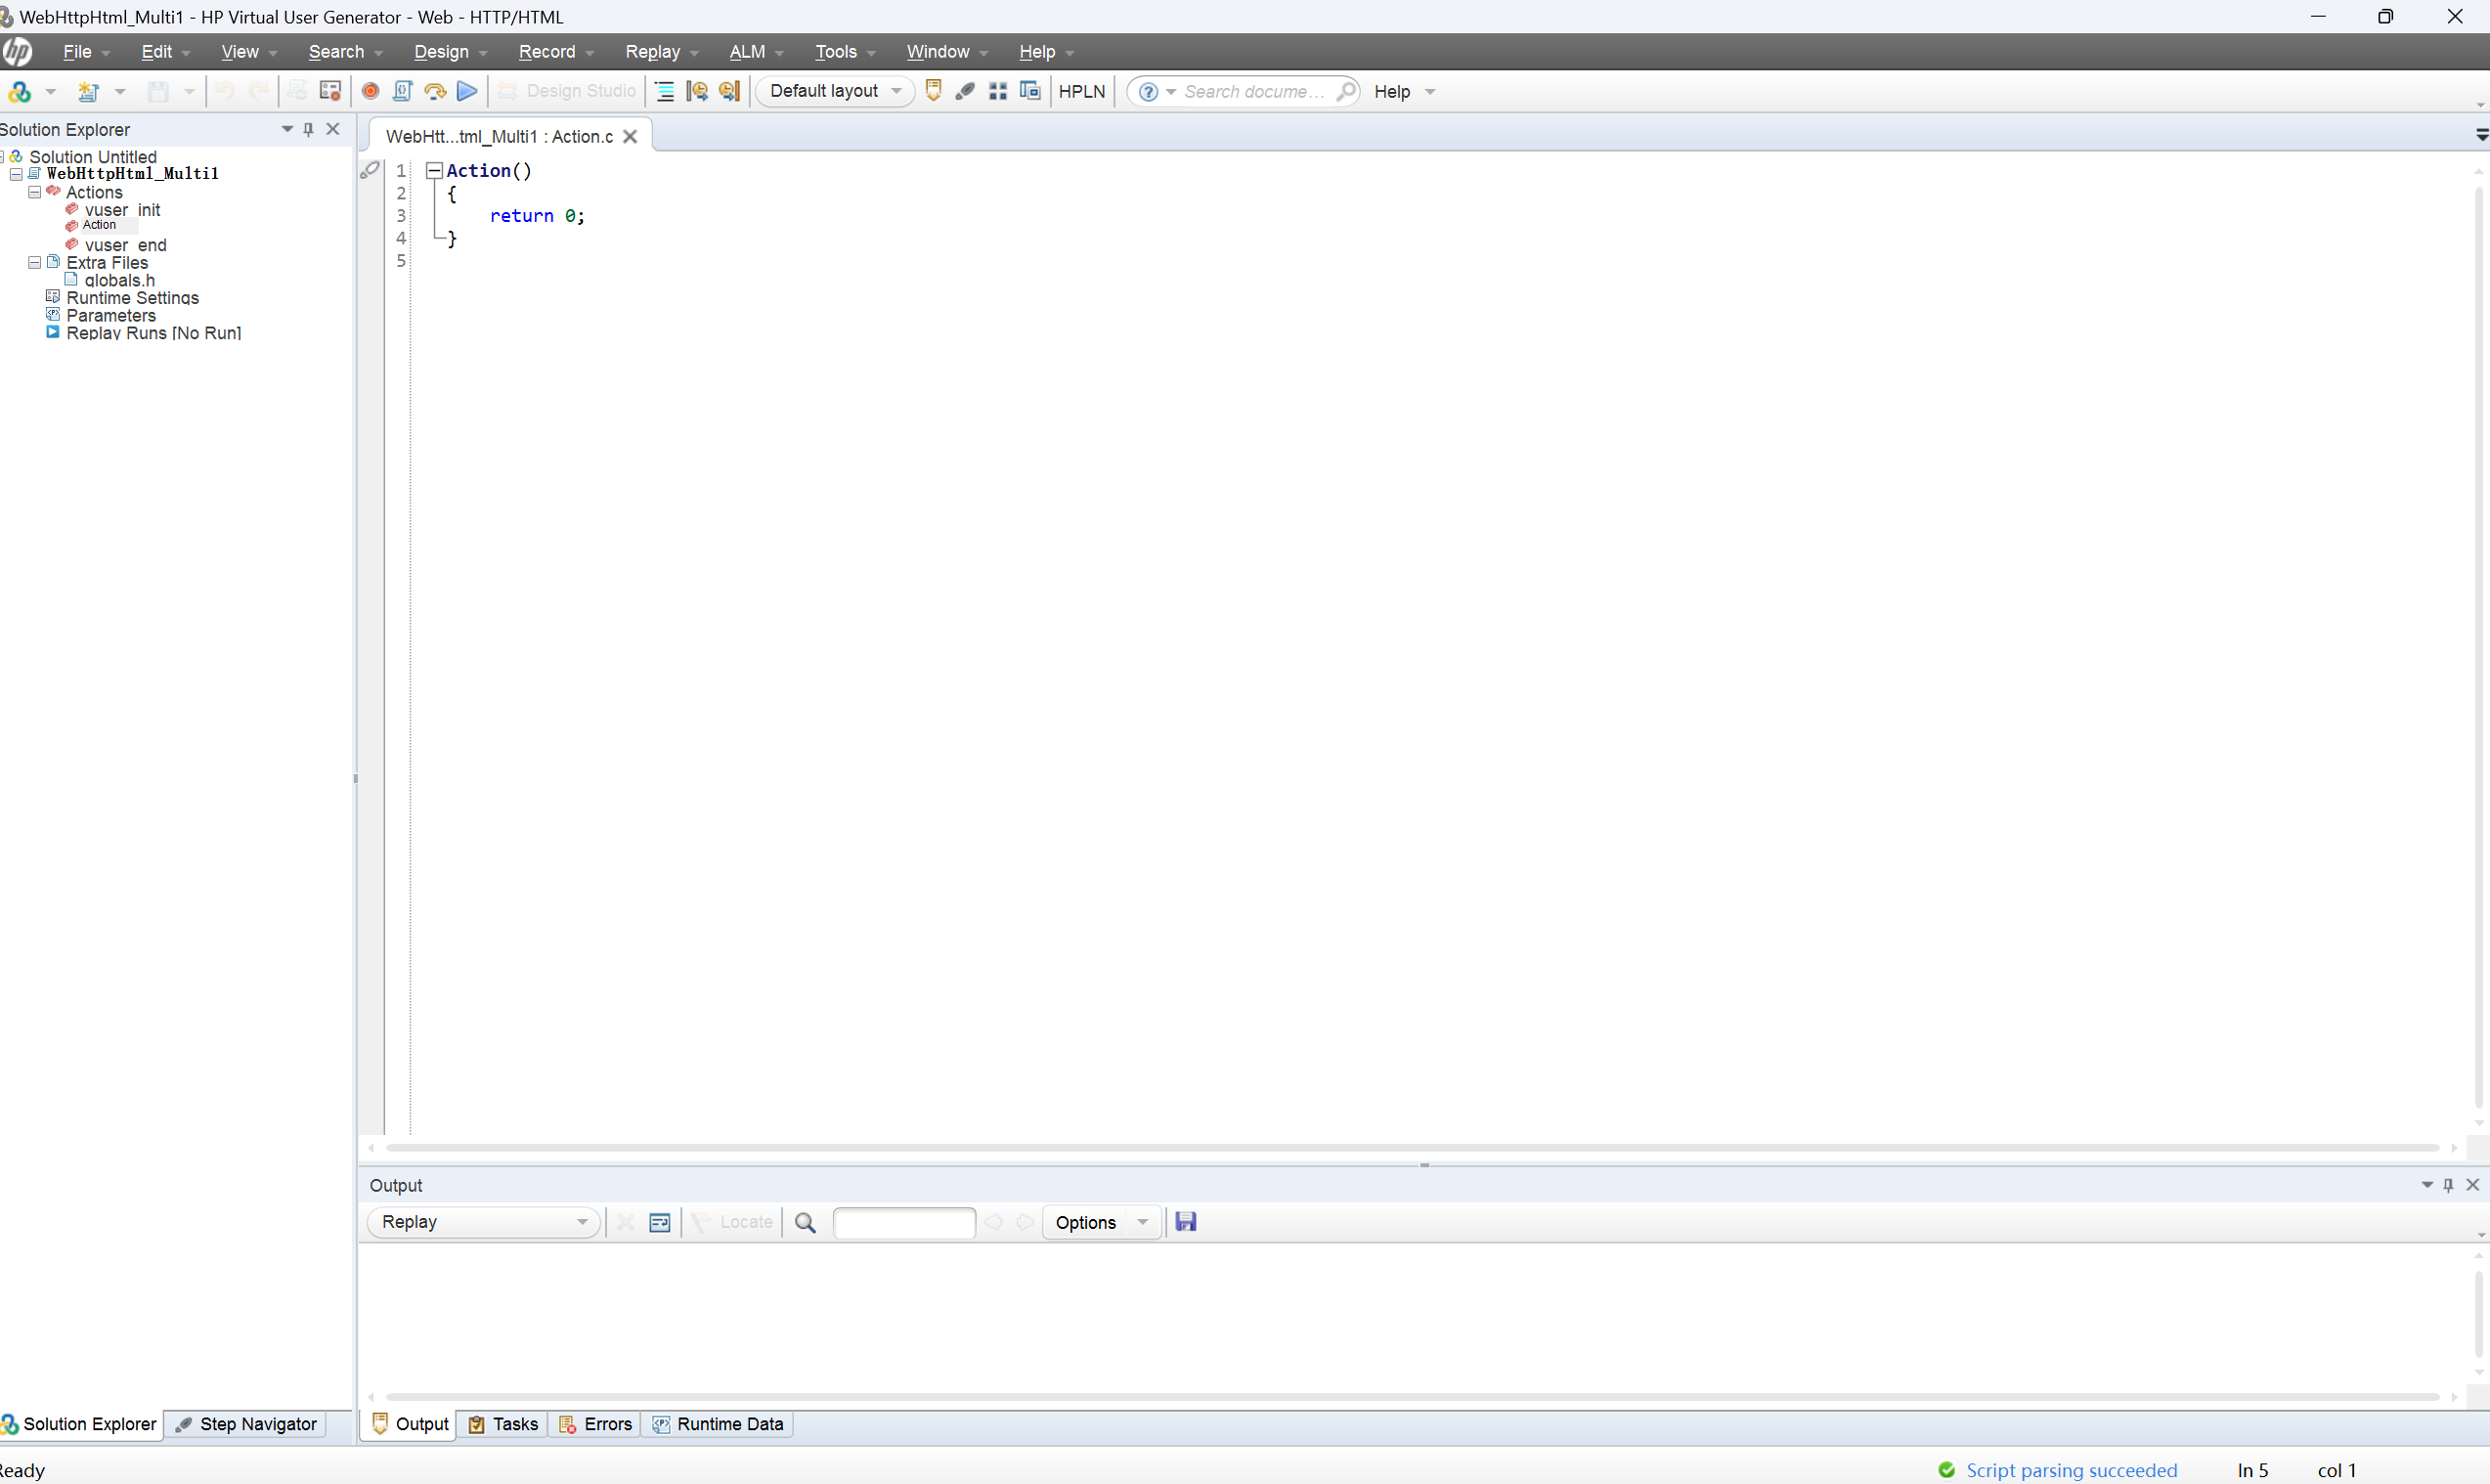Save the output log with disk icon
Viewport: 2490px width, 1484px height.
pos(1186,1222)
